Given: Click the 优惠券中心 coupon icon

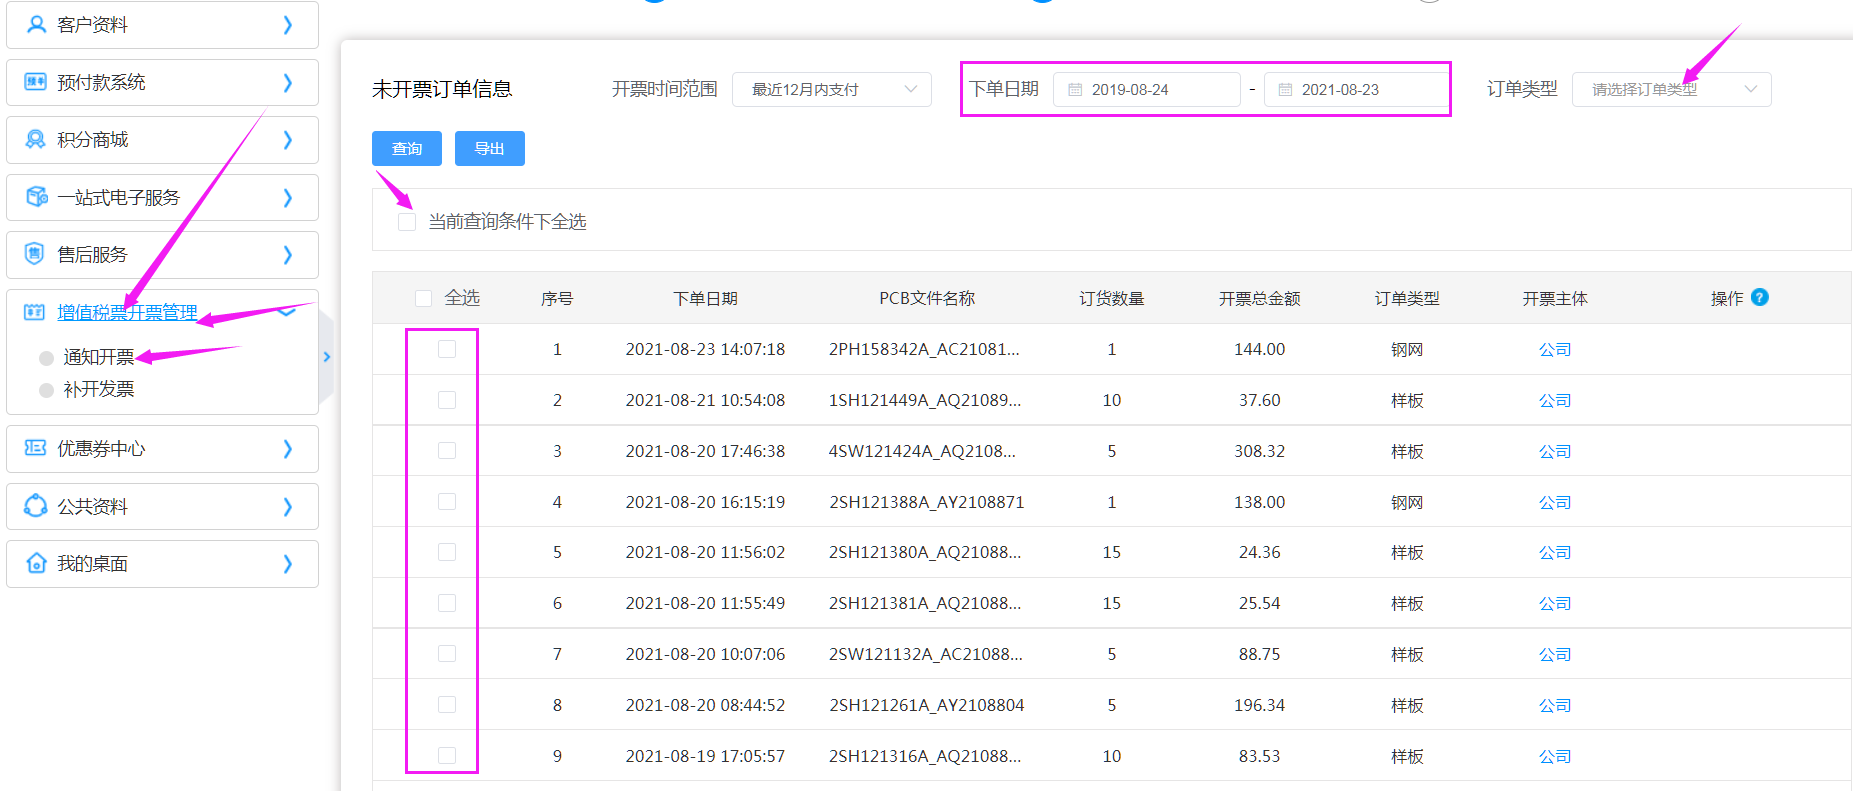Looking at the screenshot, I should [36, 448].
